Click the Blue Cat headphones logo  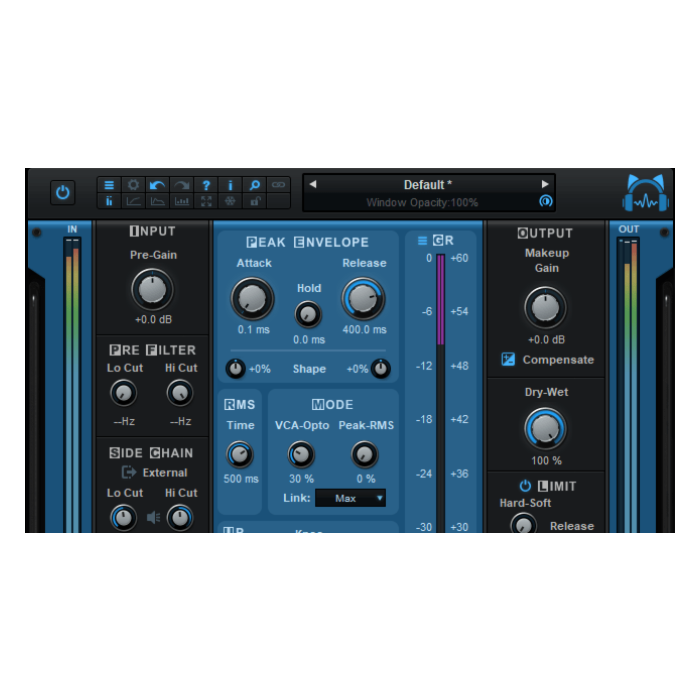[x=646, y=193]
